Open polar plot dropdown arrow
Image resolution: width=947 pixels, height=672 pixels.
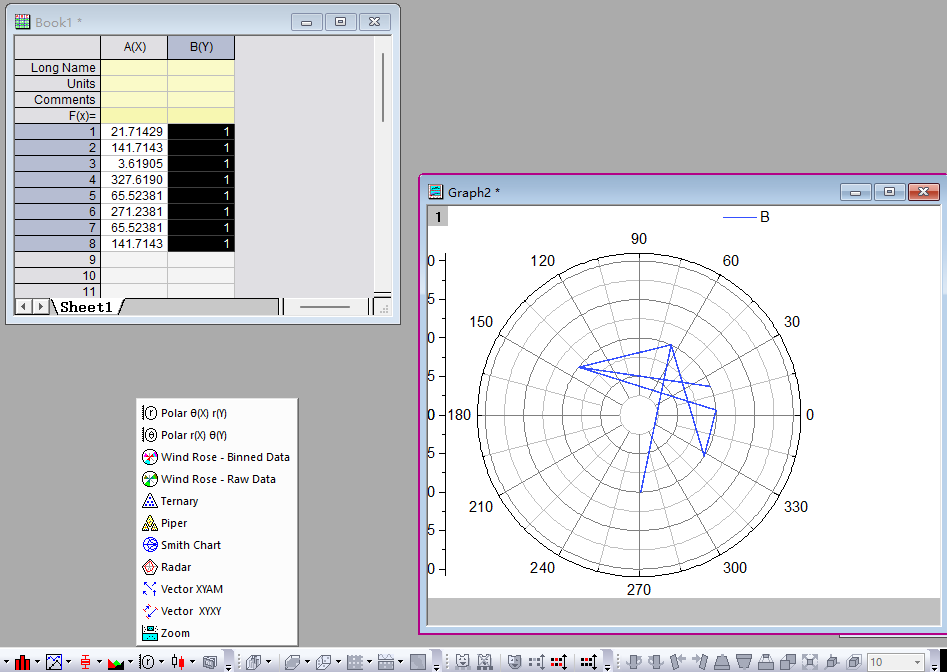[x=161, y=662]
